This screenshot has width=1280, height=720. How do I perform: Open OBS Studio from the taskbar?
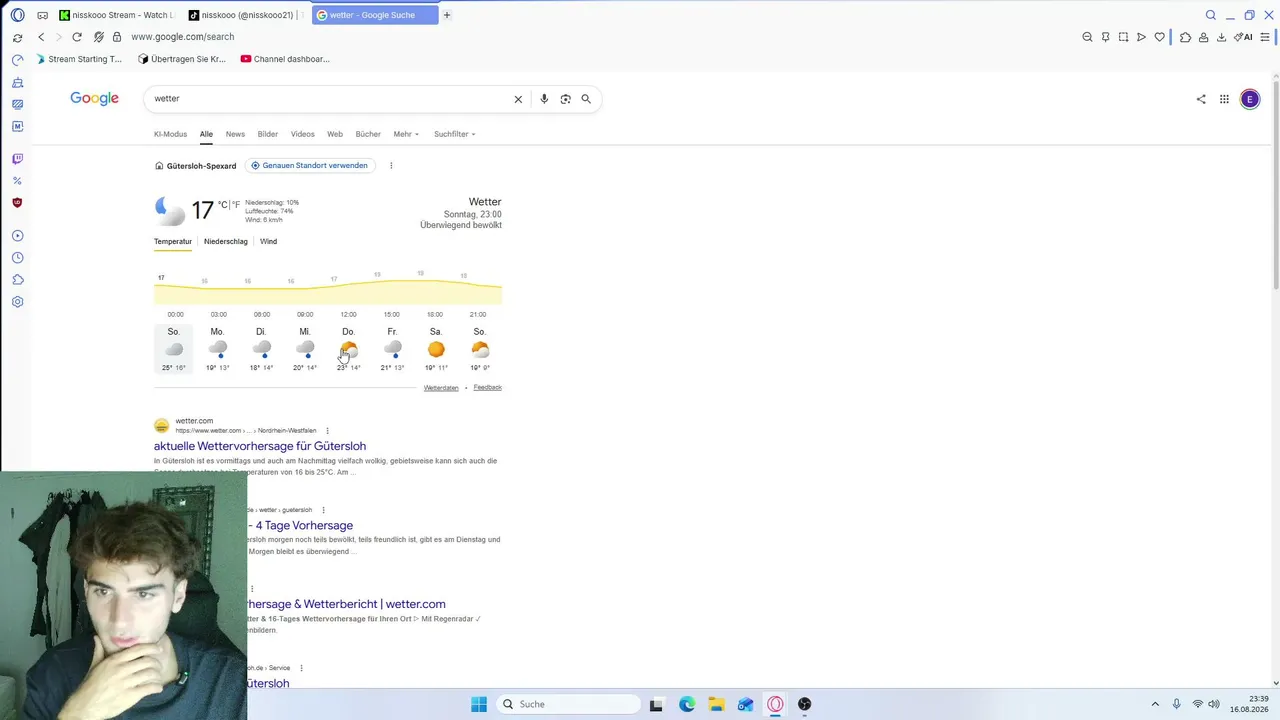click(x=805, y=704)
